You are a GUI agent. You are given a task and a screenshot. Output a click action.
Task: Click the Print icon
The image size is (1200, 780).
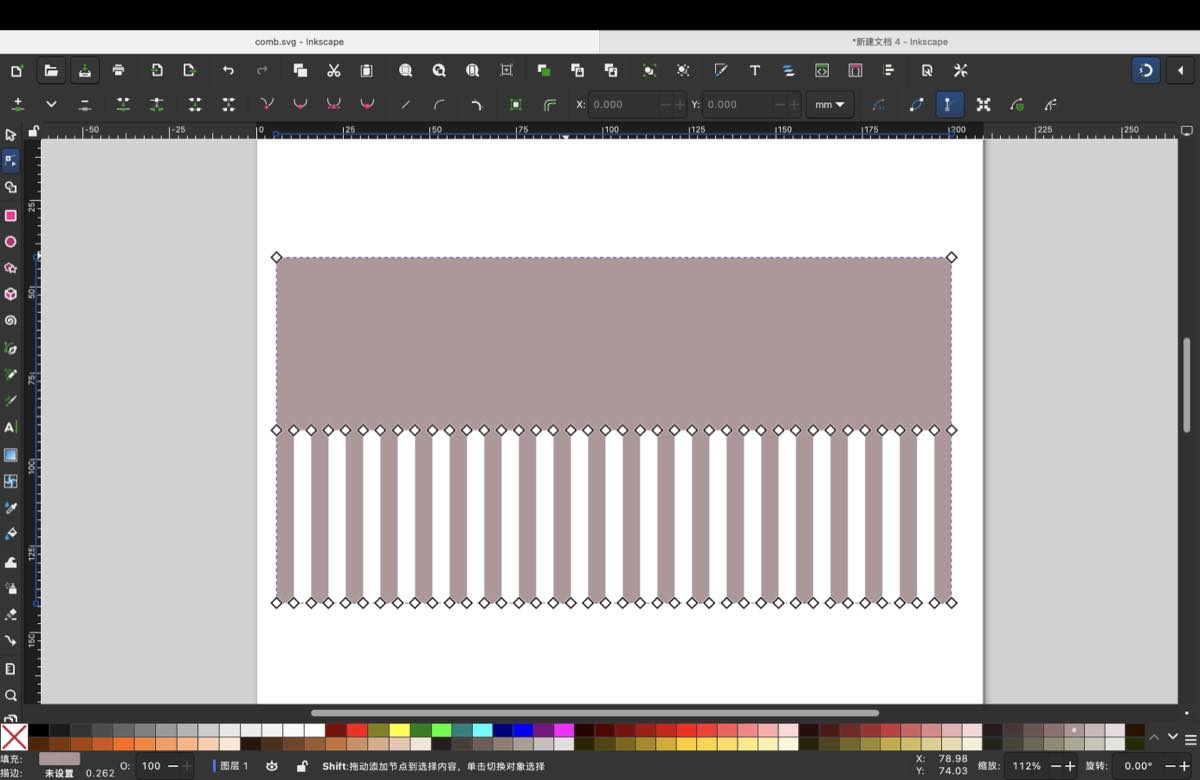point(119,70)
